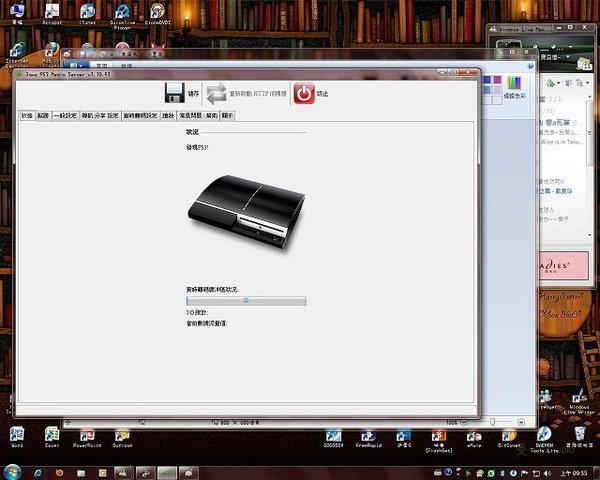Open Excel desktop shortcut
This screenshot has height=480, width=600.
[52, 437]
